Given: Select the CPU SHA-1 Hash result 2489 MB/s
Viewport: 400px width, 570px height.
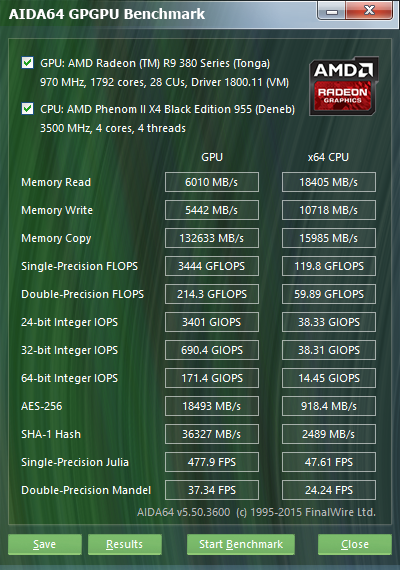Looking at the screenshot, I should 329,434.
